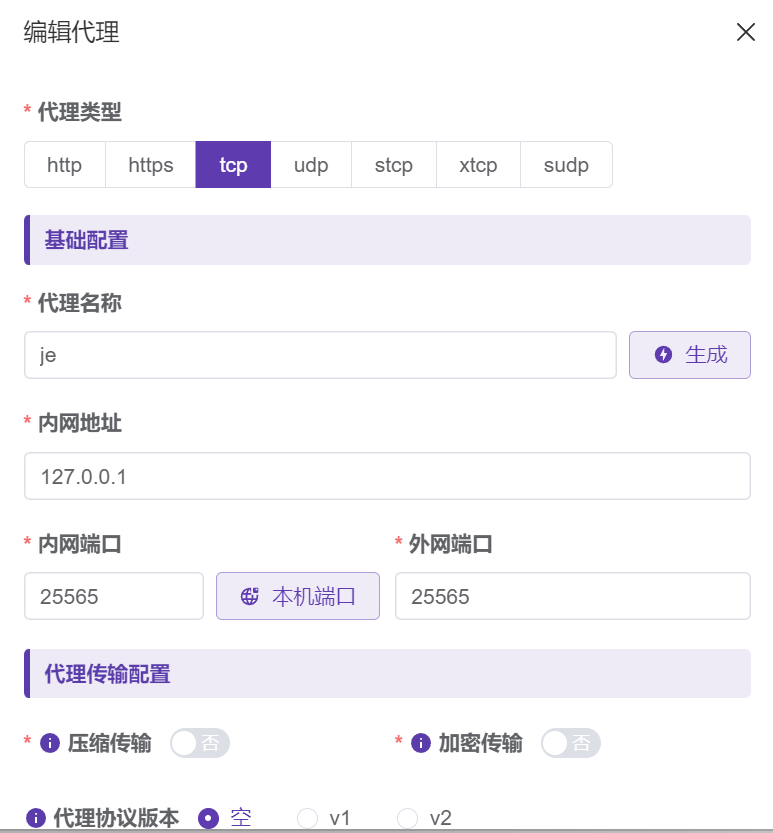This screenshot has width=773, height=833.
Task: Toggle the 压缩传输 switch
Action: click(x=200, y=743)
